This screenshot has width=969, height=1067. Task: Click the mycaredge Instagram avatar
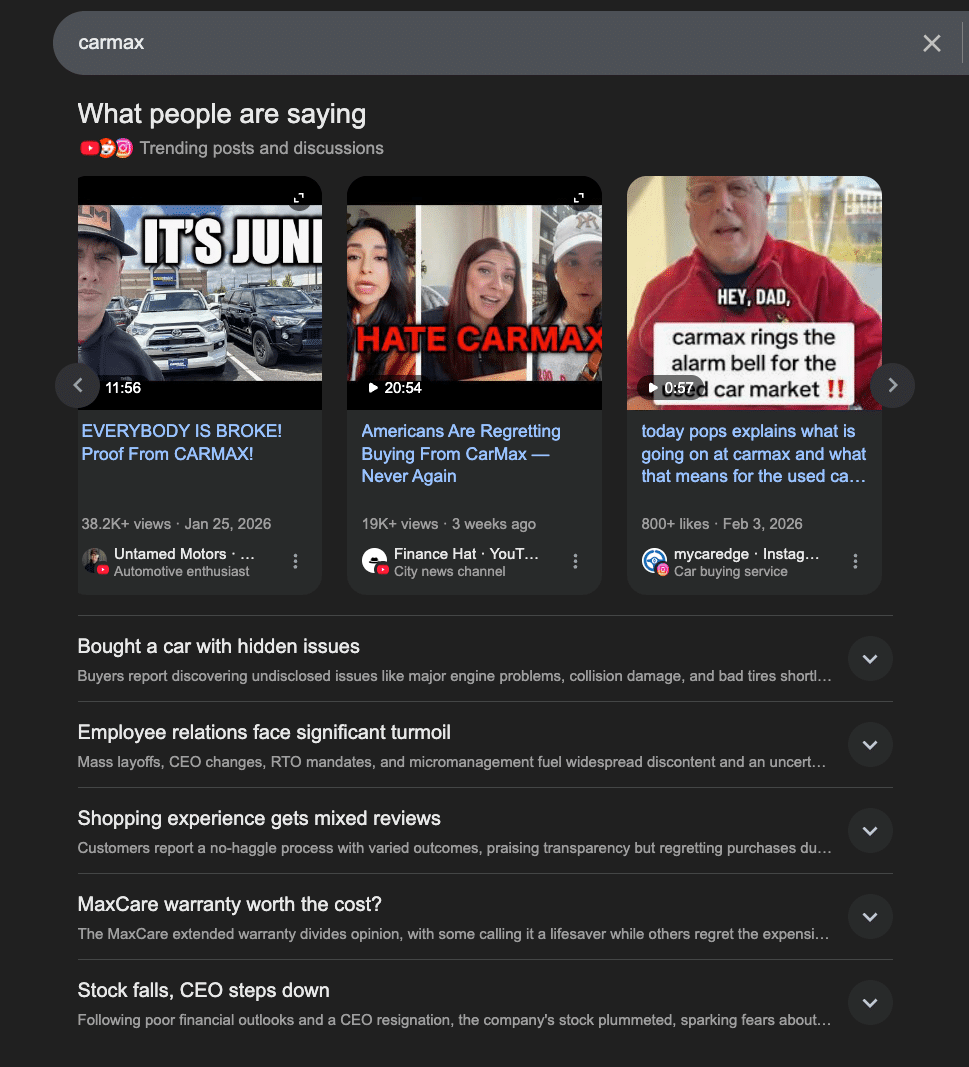pos(655,561)
